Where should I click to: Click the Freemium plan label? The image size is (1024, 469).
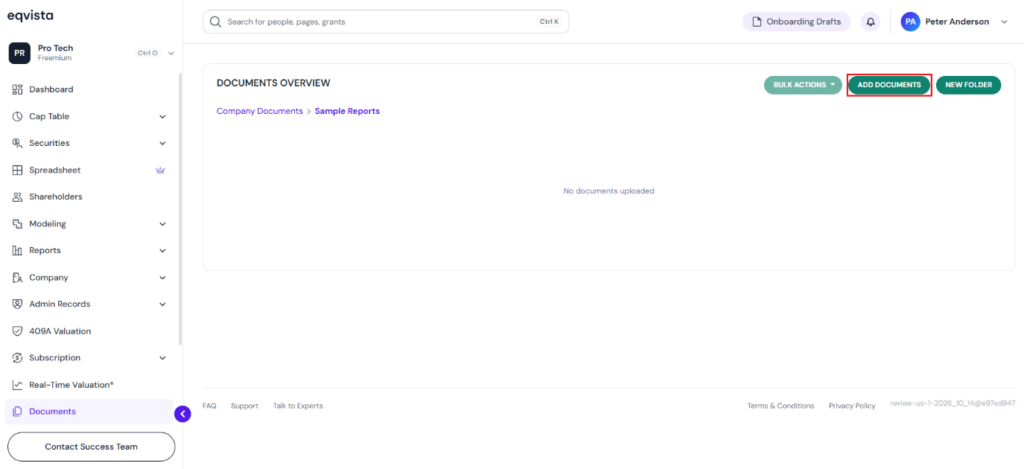click(55, 58)
